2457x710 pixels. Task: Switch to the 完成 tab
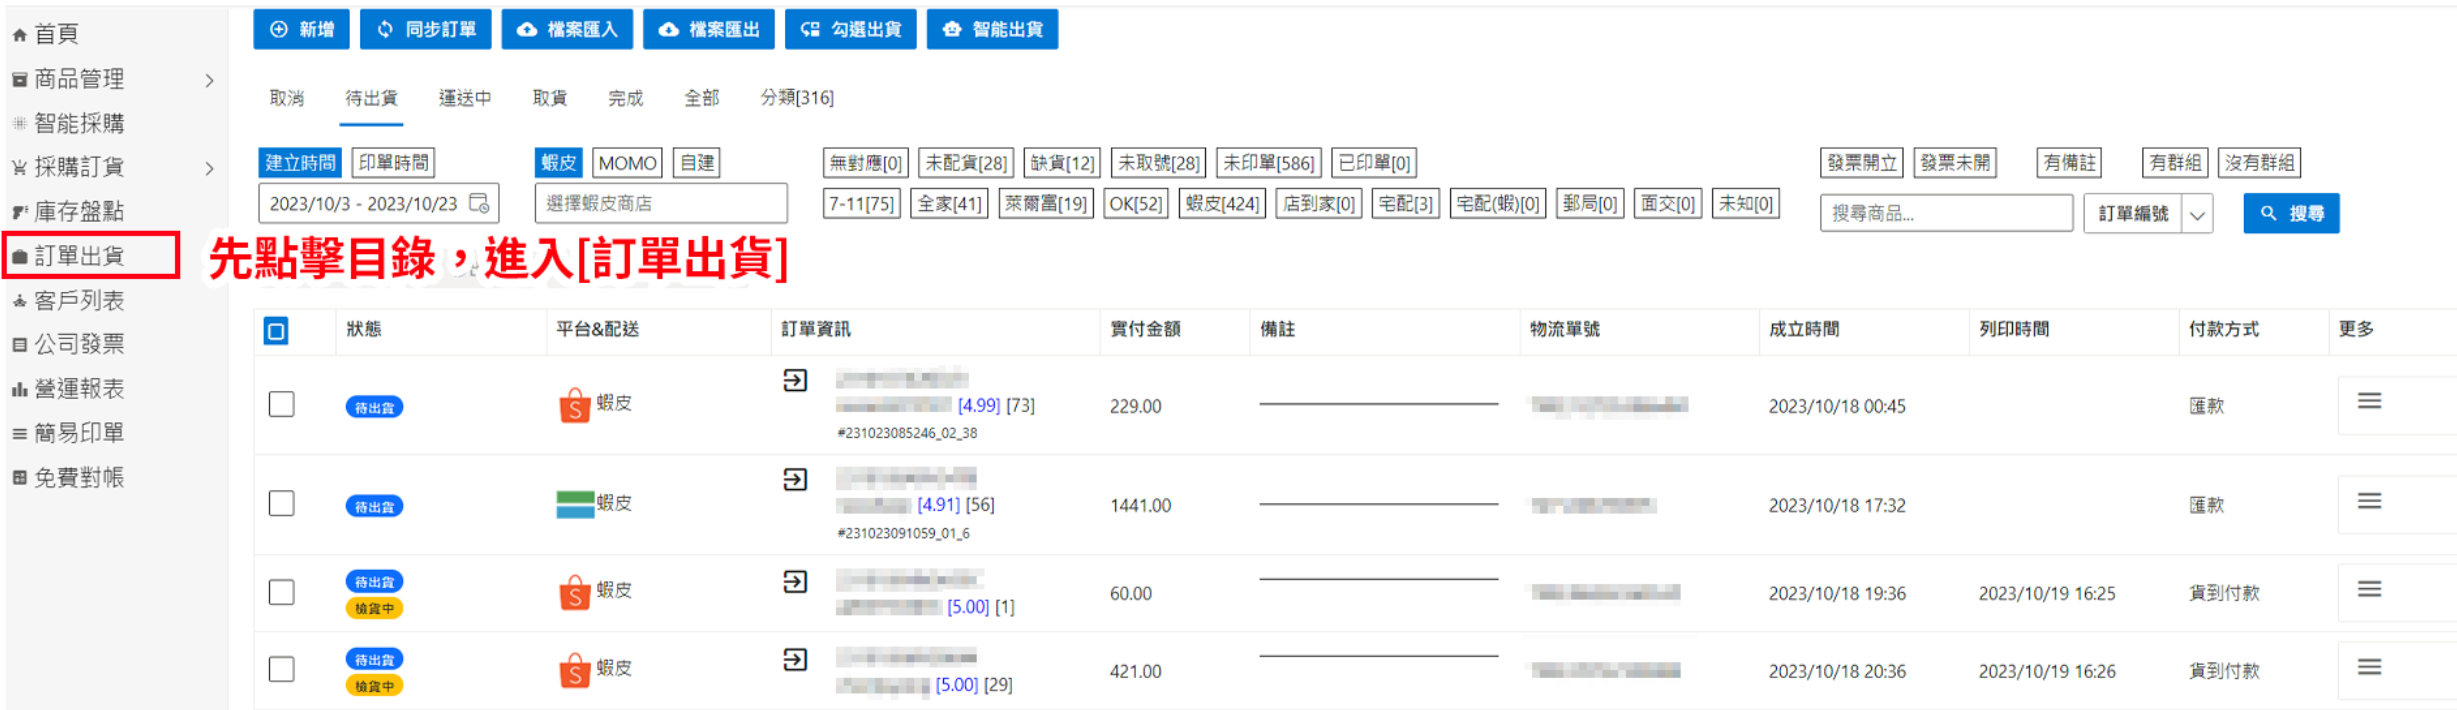[625, 98]
